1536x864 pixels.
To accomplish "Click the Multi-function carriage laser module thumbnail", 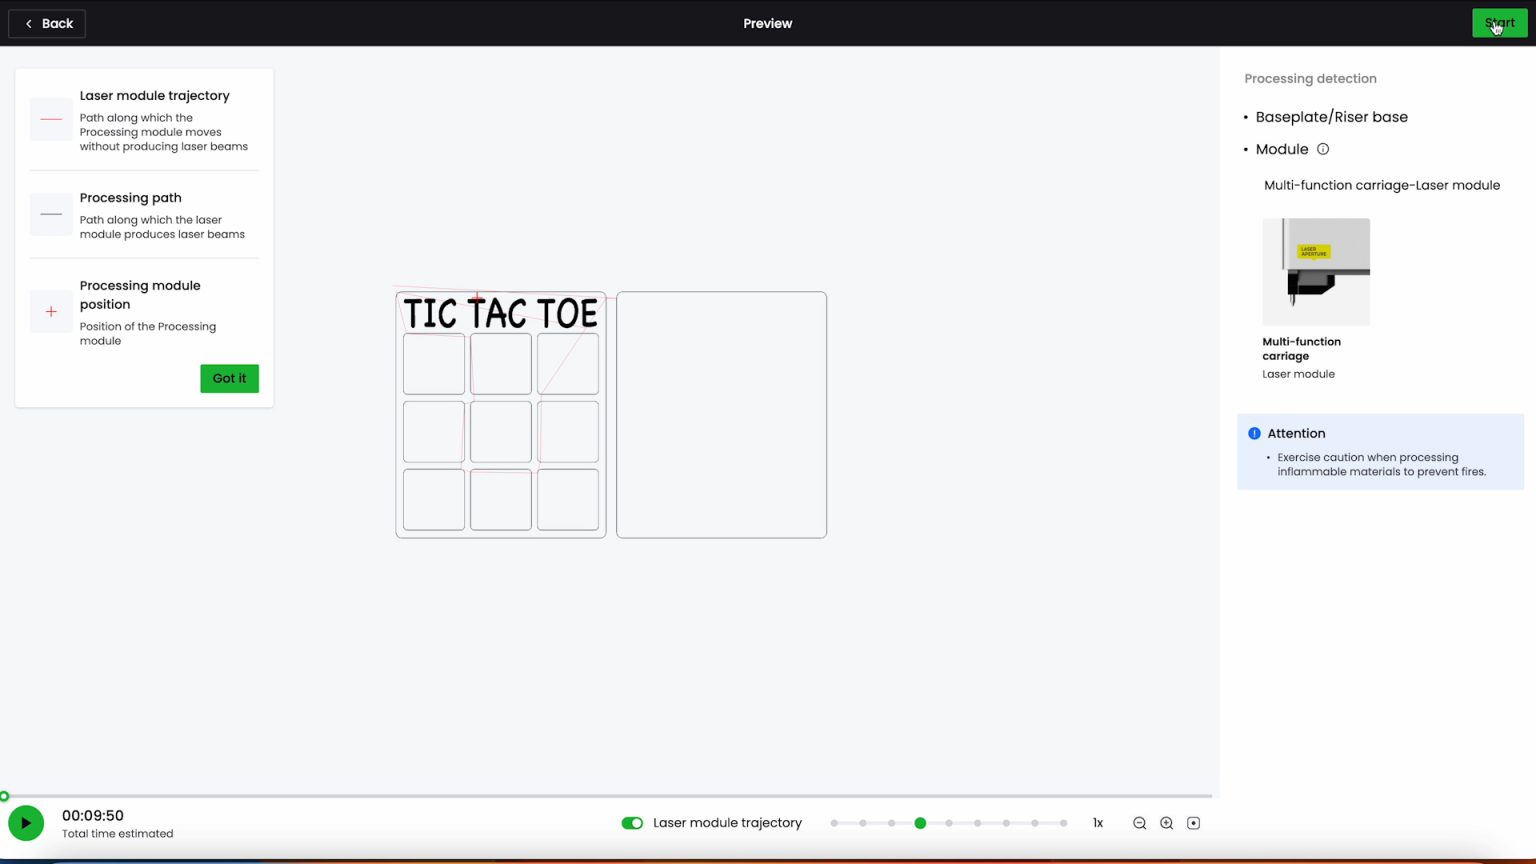I will click(x=1316, y=271).
